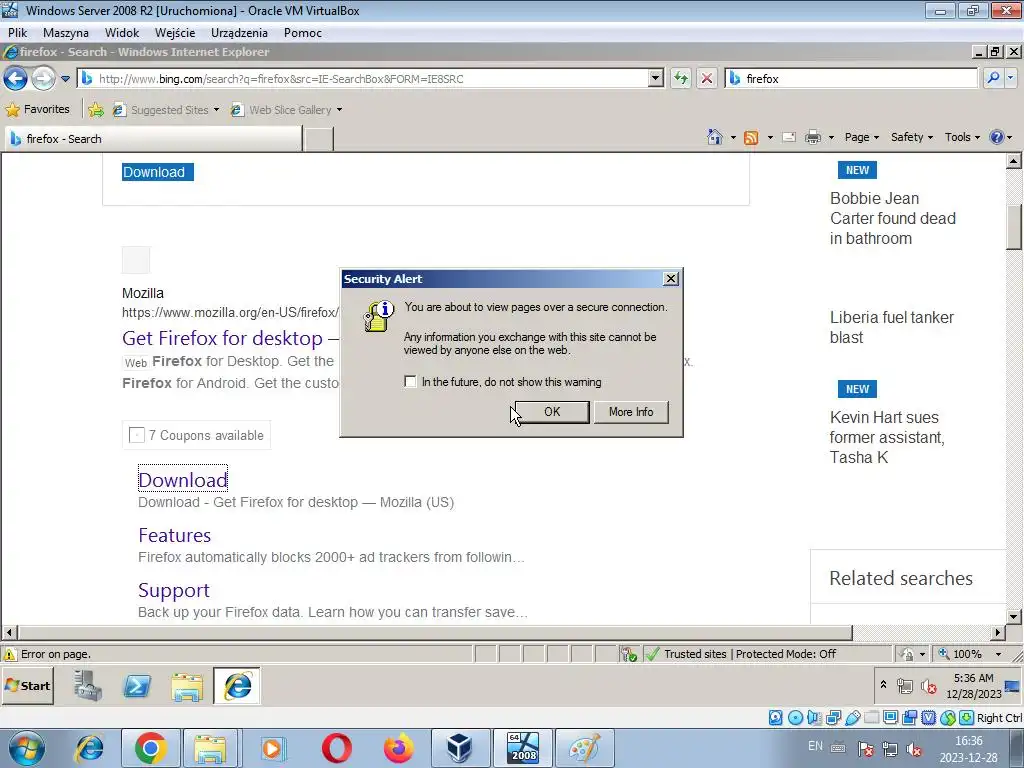Open recent pages dropdown next to Forward
This screenshot has width=1024, height=768.
click(65, 79)
